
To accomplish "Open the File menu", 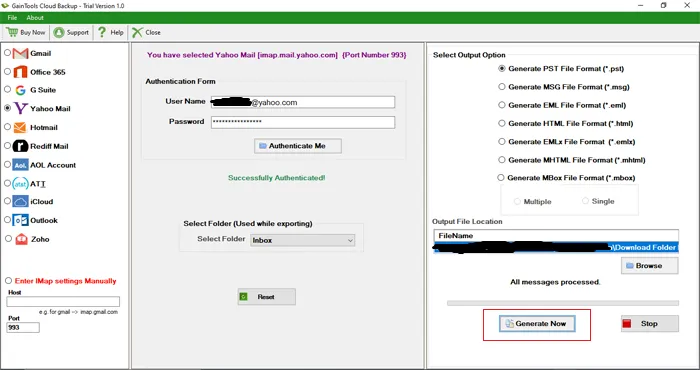I will coord(12,18).
